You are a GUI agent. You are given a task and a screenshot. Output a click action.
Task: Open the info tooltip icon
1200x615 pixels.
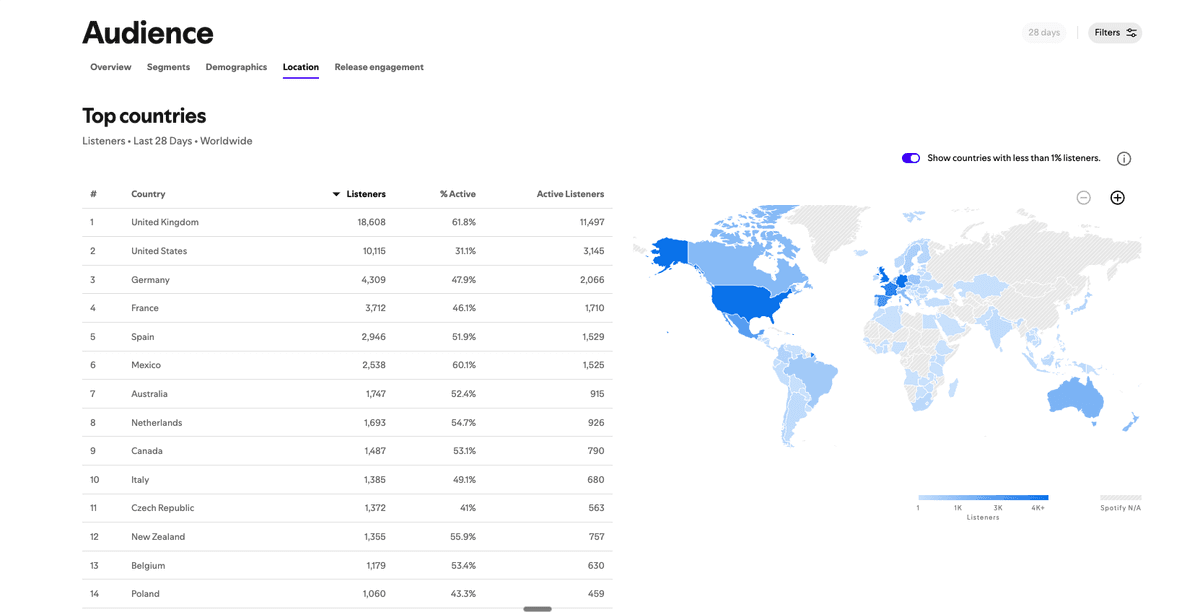(1124, 159)
